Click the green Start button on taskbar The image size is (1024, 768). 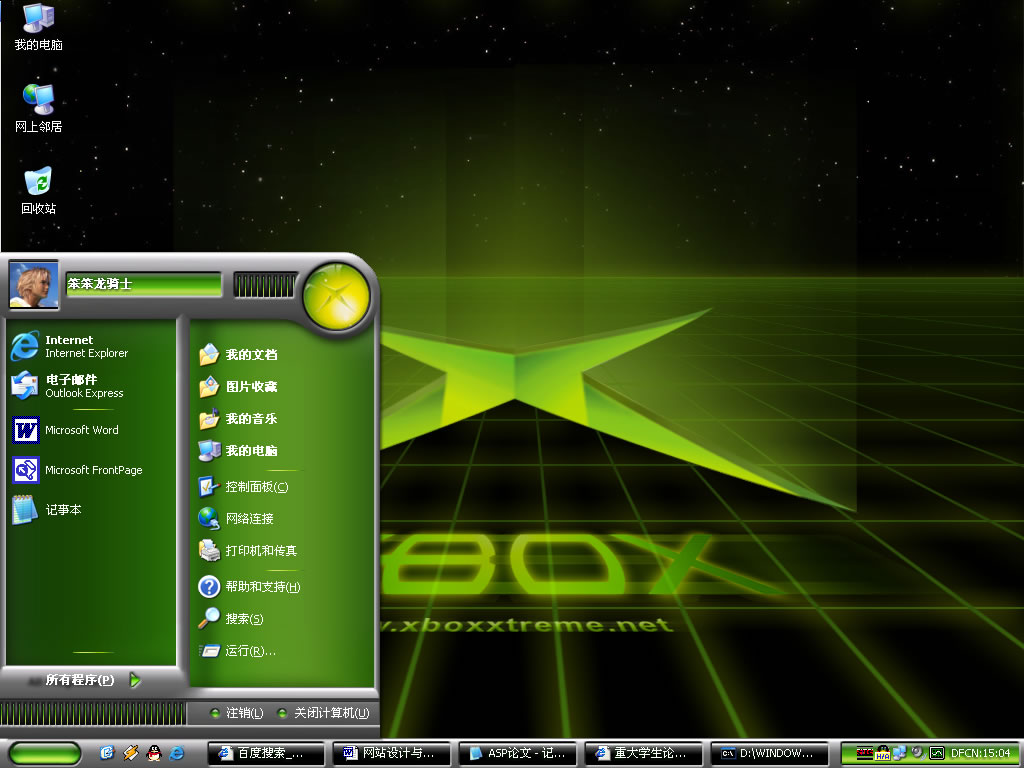click(44, 753)
